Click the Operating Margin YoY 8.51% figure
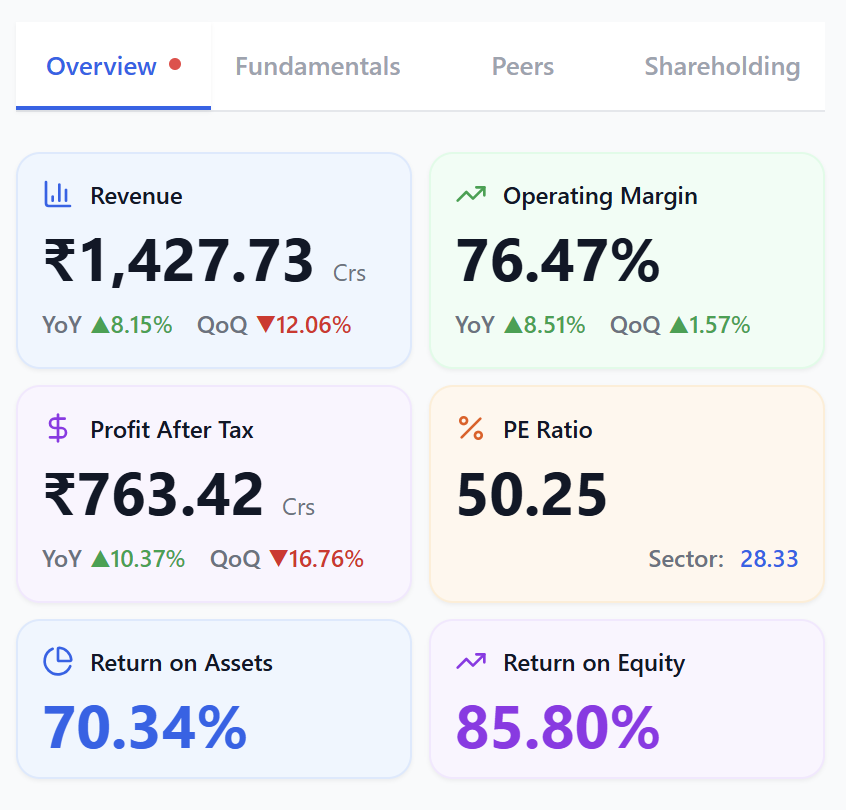The image size is (846, 810). point(554,325)
